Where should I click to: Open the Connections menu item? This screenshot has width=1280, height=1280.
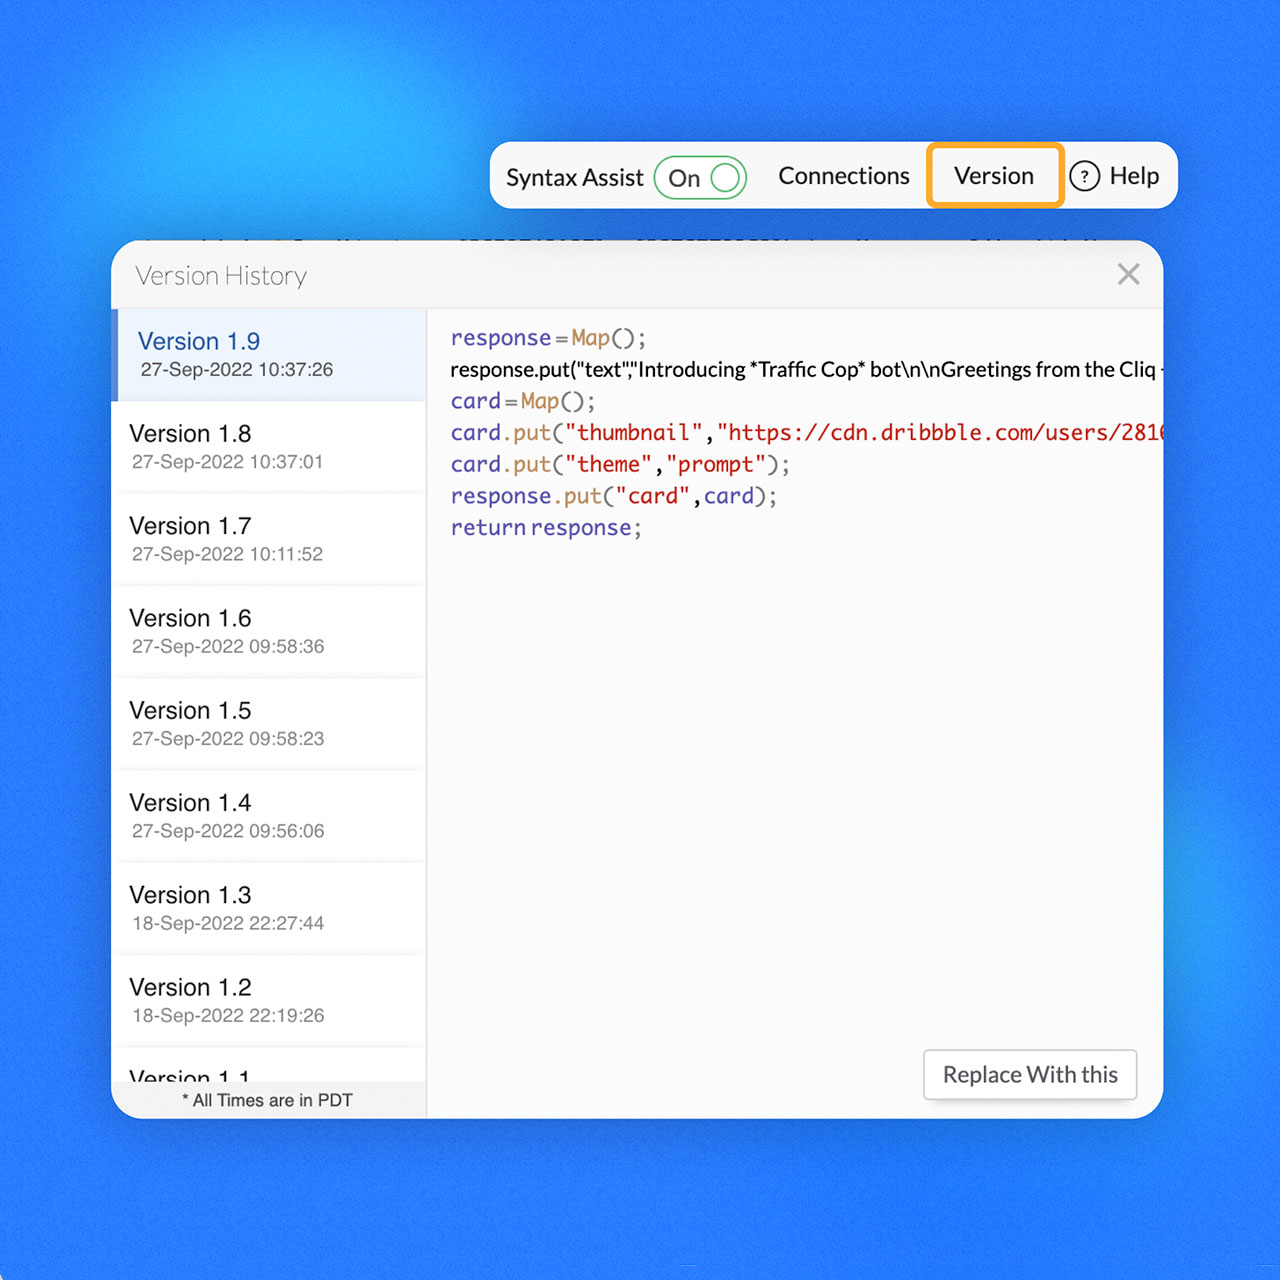(843, 176)
